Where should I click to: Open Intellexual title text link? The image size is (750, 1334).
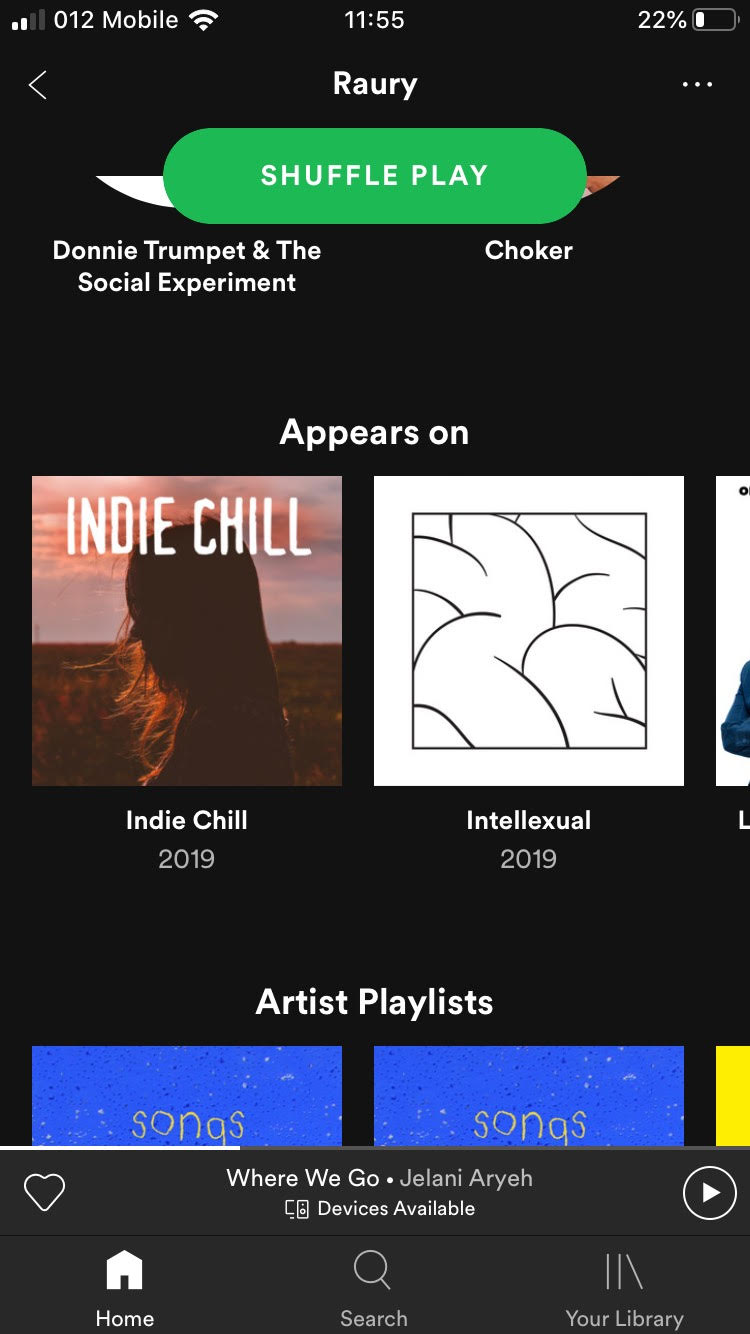click(x=529, y=820)
